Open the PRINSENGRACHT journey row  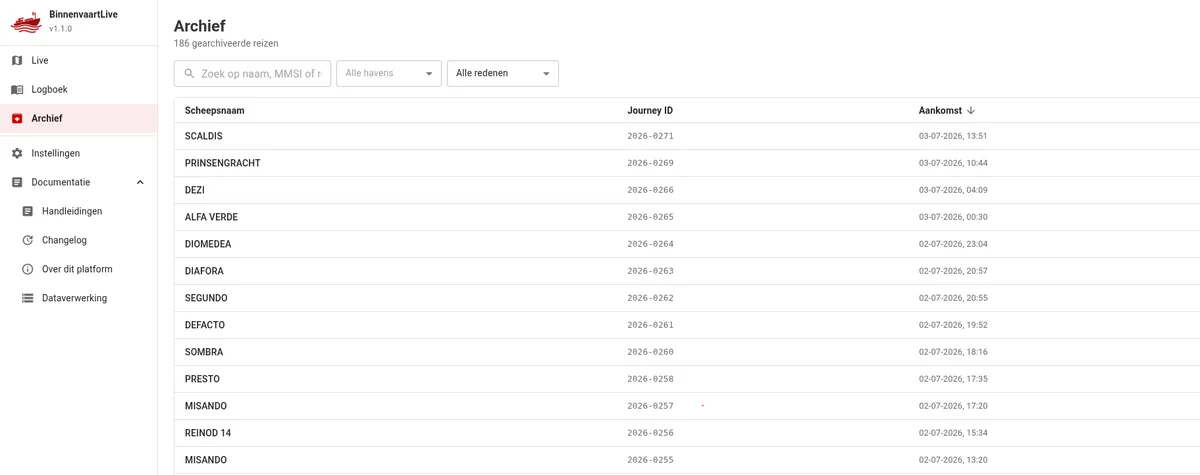pos(687,163)
